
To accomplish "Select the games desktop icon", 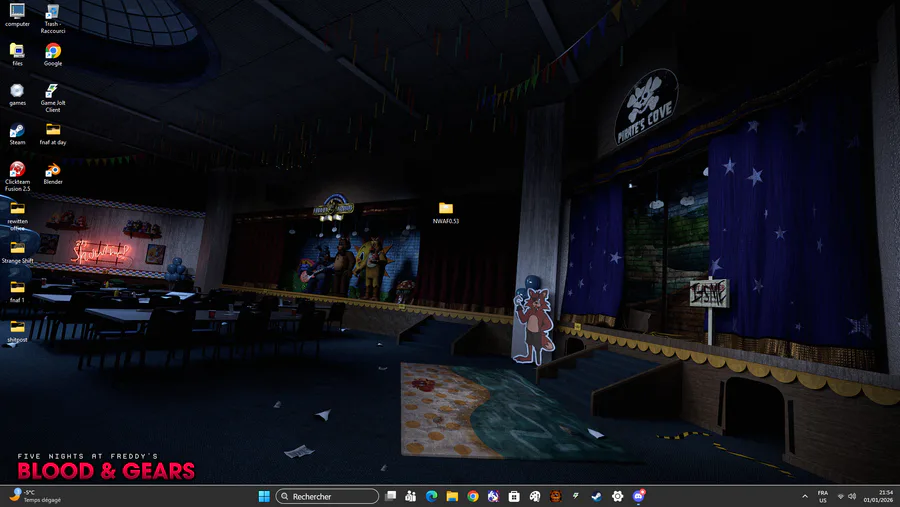I will click(x=17, y=95).
